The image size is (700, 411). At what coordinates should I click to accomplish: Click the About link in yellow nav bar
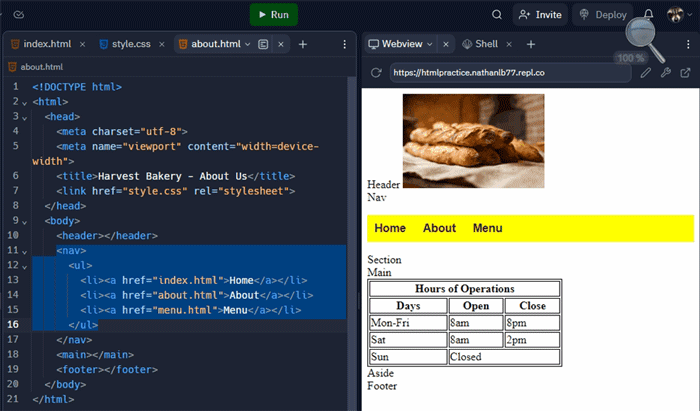tap(439, 228)
